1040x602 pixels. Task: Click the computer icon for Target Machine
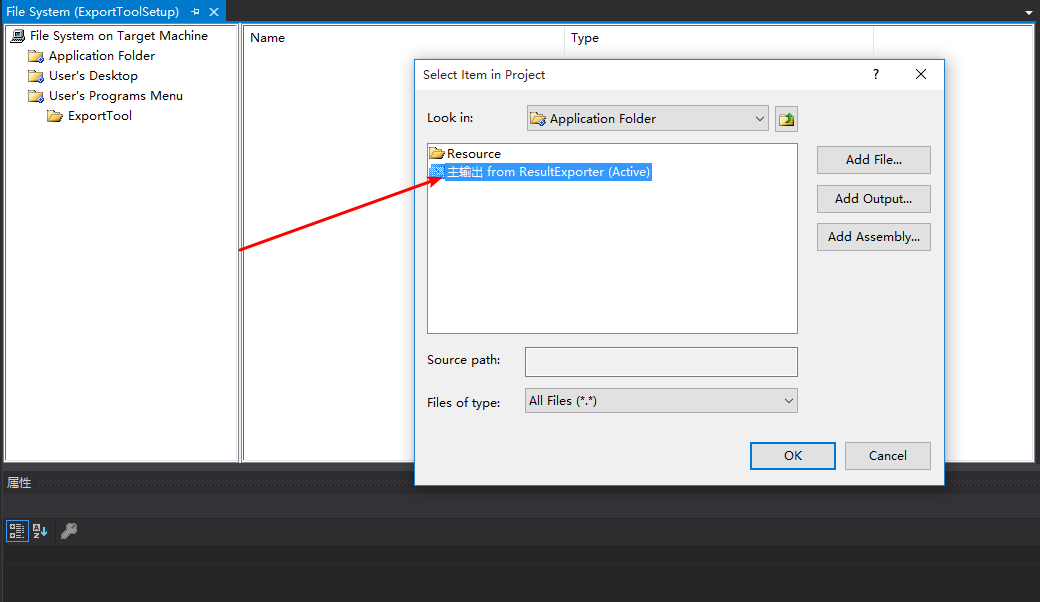17,36
